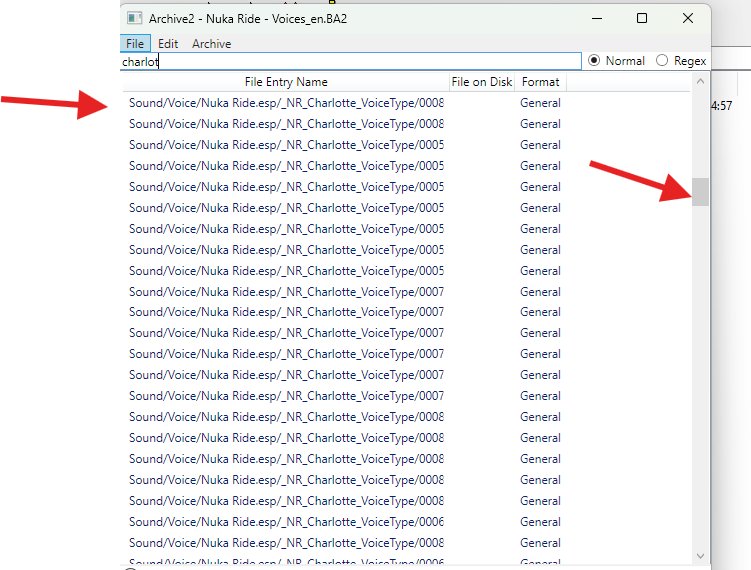Click the Archive2 app icon in the title bar
Viewport: 751px width, 570px height.
tap(135, 18)
